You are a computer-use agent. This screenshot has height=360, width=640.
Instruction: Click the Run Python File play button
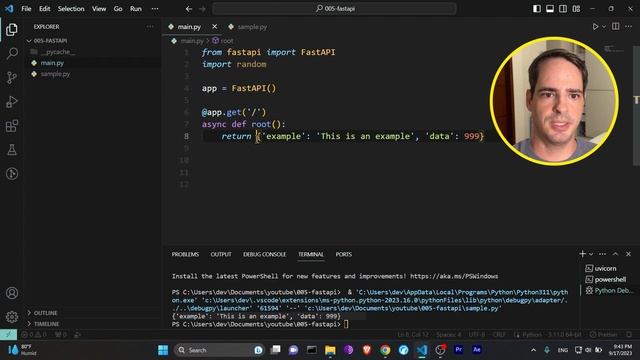coord(595,27)
